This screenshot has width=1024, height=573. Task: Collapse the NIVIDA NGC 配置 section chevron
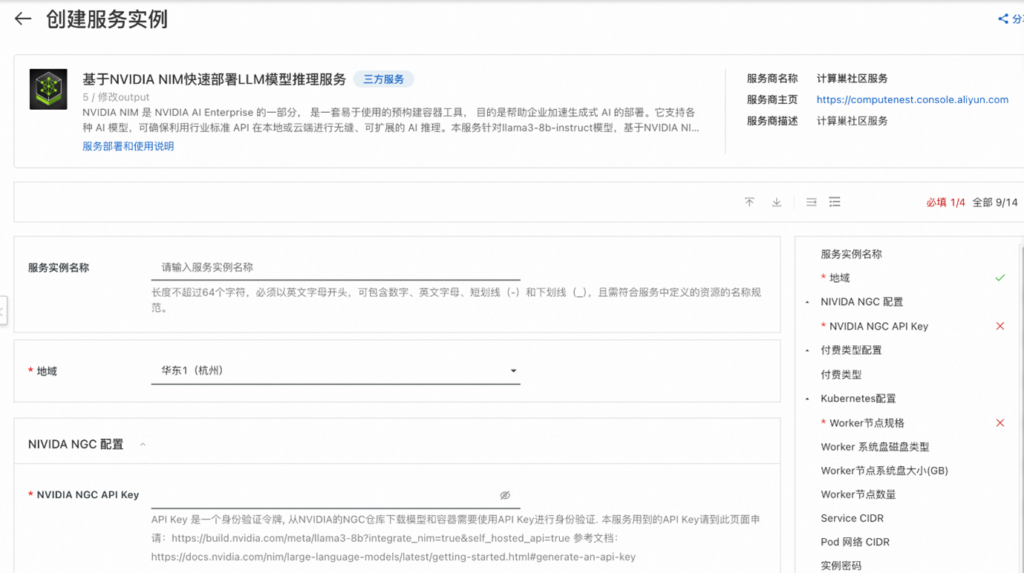[x=142, y=444]
